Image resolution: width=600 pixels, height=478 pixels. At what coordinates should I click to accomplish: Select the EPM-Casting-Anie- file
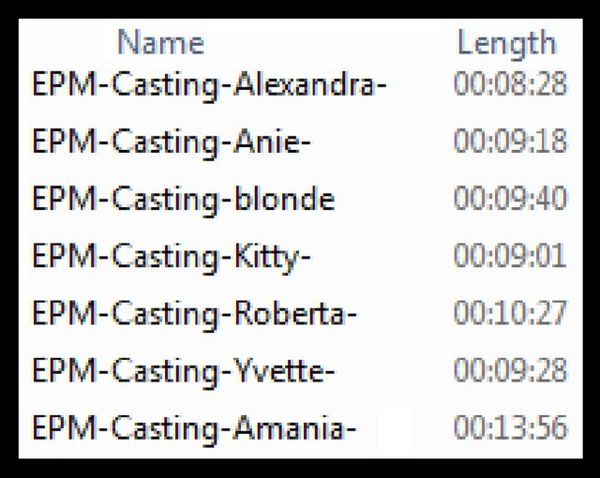click(x=171, y=142)
